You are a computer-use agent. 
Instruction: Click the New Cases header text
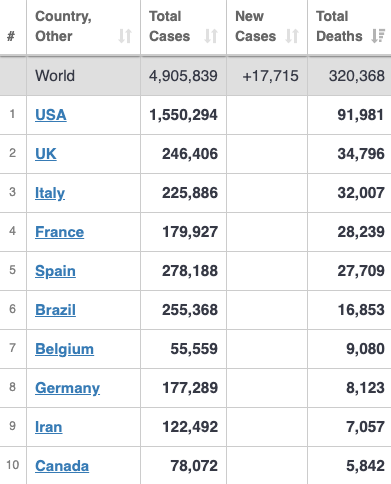pos(256,26)
